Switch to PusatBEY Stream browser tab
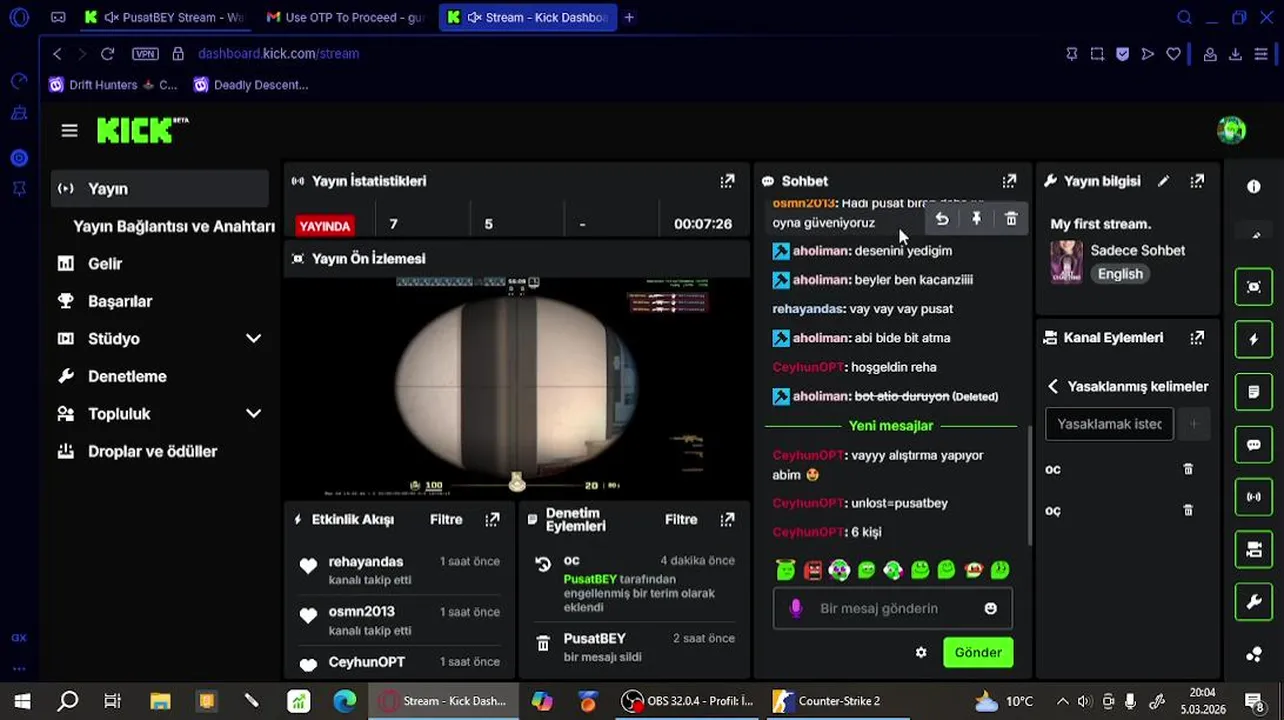Viewport: 1284px width, 720px height. click(164, 17)
